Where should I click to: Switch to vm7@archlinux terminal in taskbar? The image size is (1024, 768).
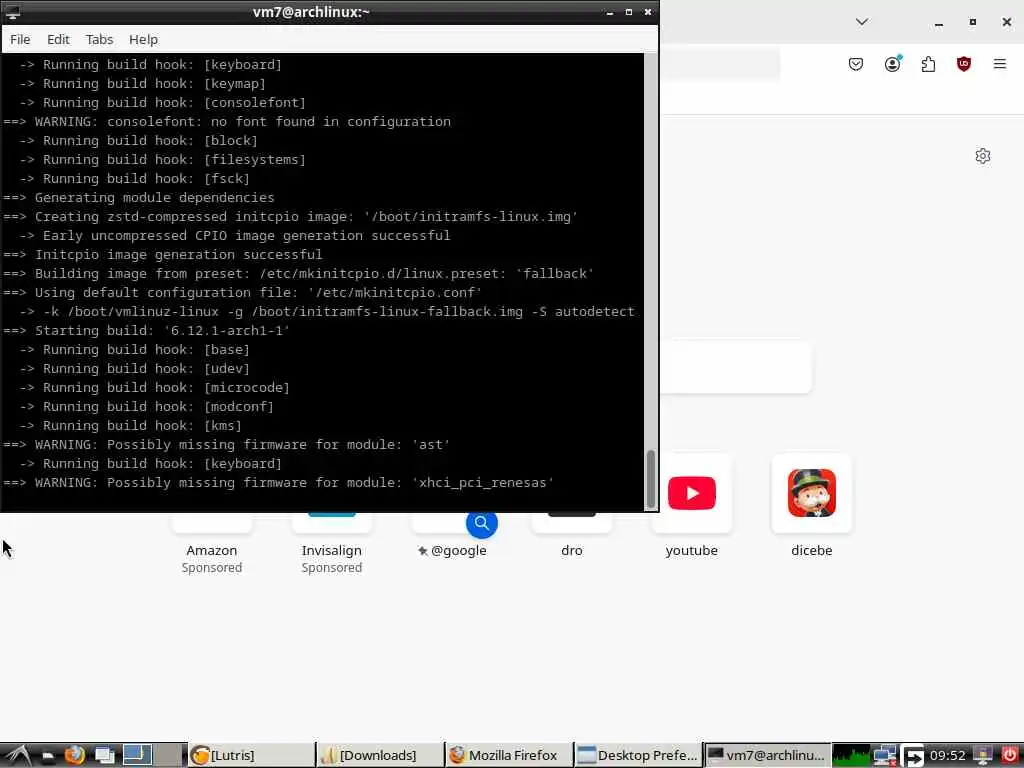click(x=767, y=756)
